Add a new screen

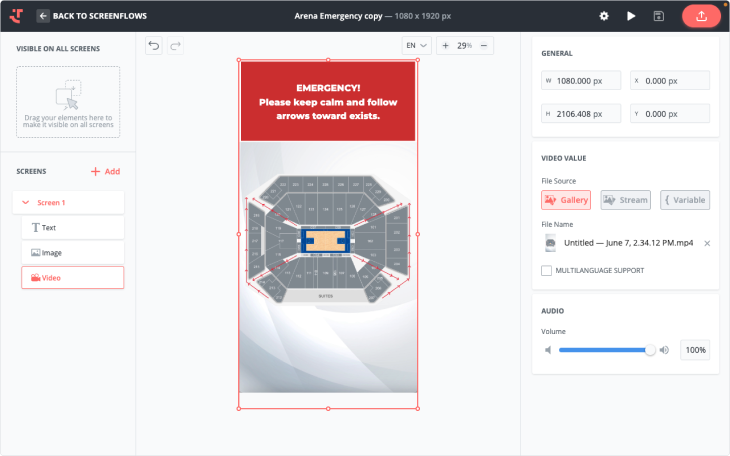point(106,171)
